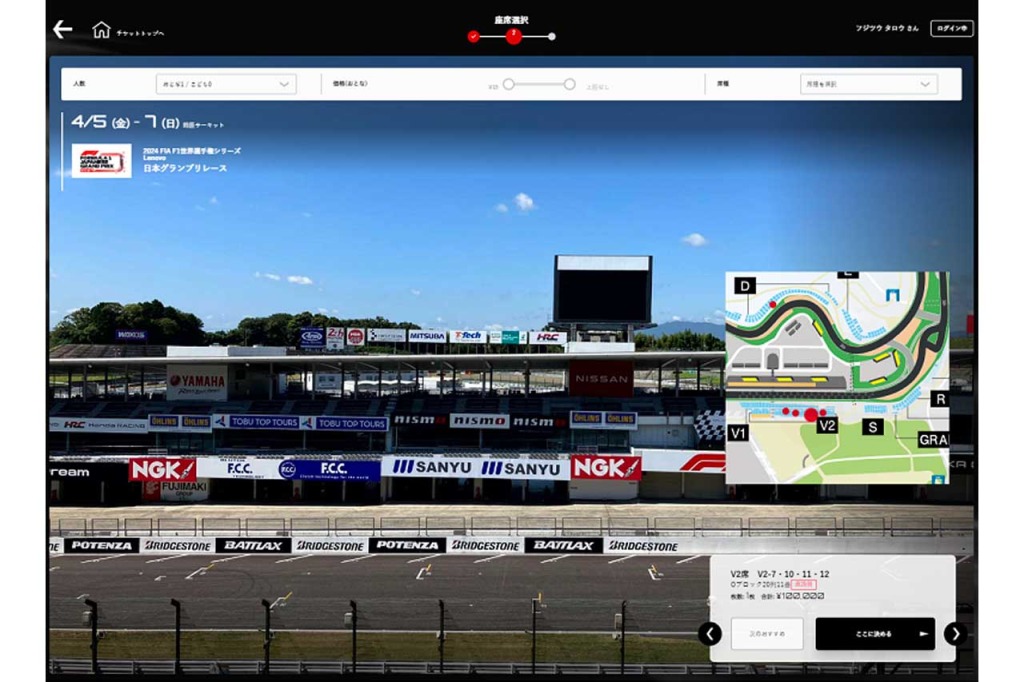Click the price slider's right handle
This screenshot has width=1024, height=682.
[x=569, y=85]
